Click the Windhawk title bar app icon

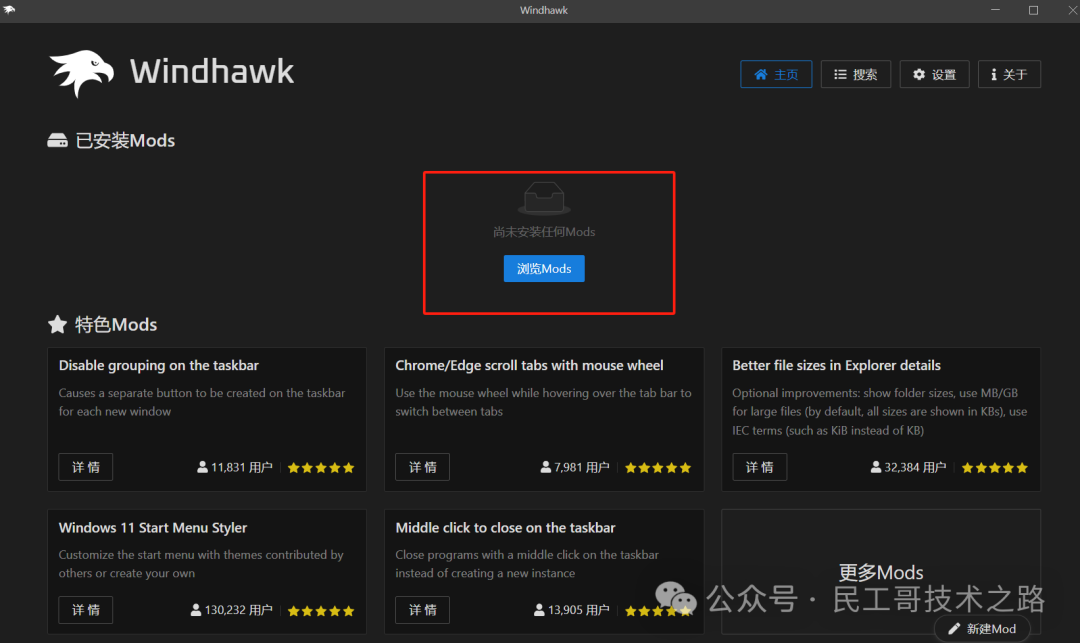(9, 10)
